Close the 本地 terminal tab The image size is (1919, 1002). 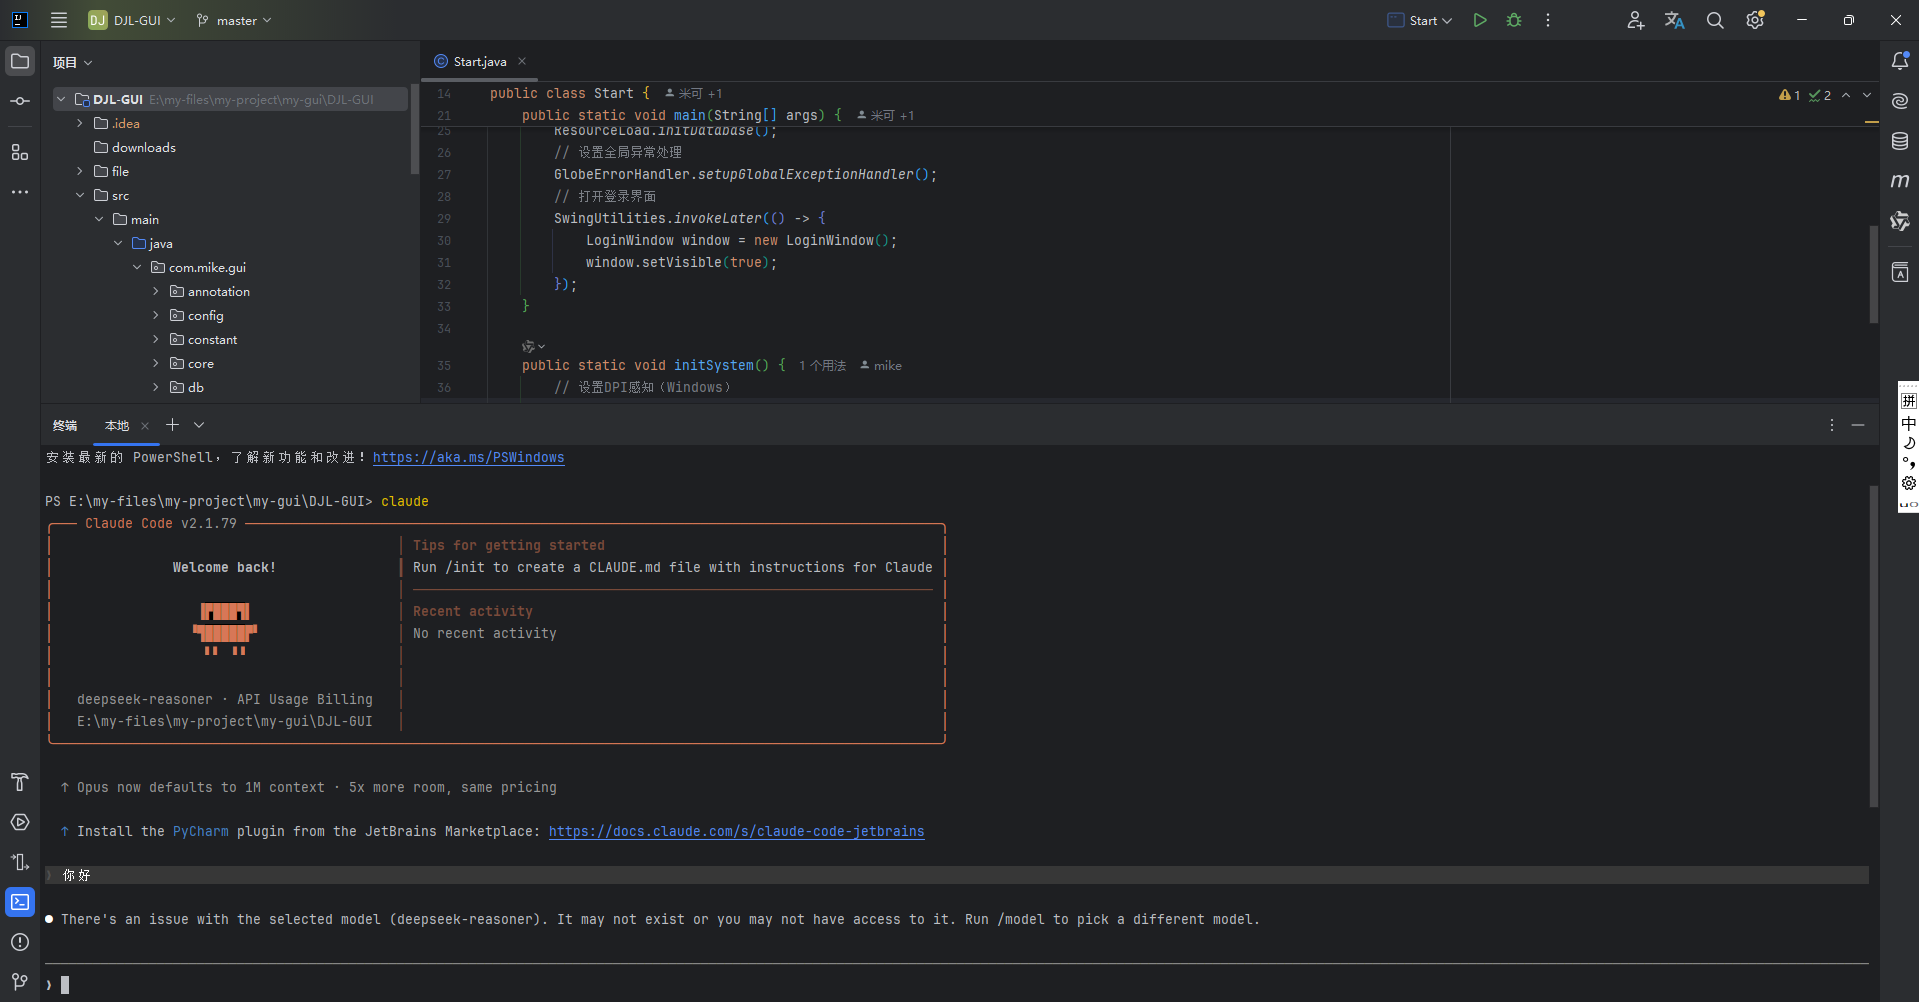145,426
